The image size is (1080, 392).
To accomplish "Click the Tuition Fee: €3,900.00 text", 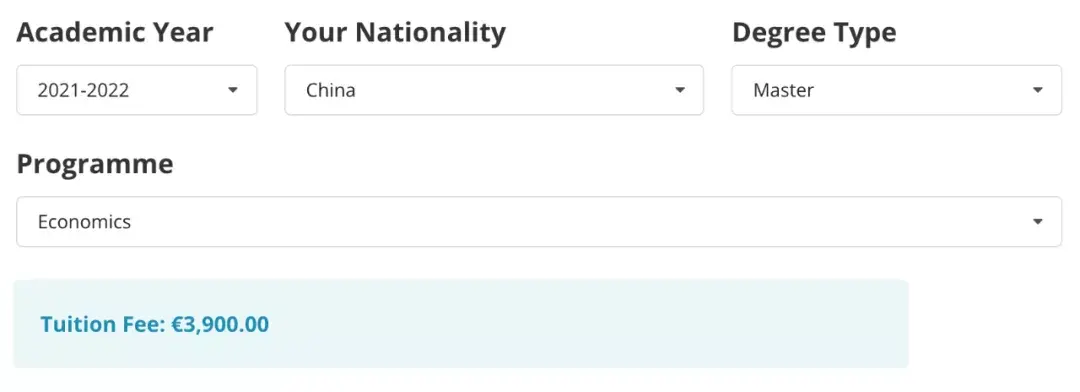I will coord(154,324).
